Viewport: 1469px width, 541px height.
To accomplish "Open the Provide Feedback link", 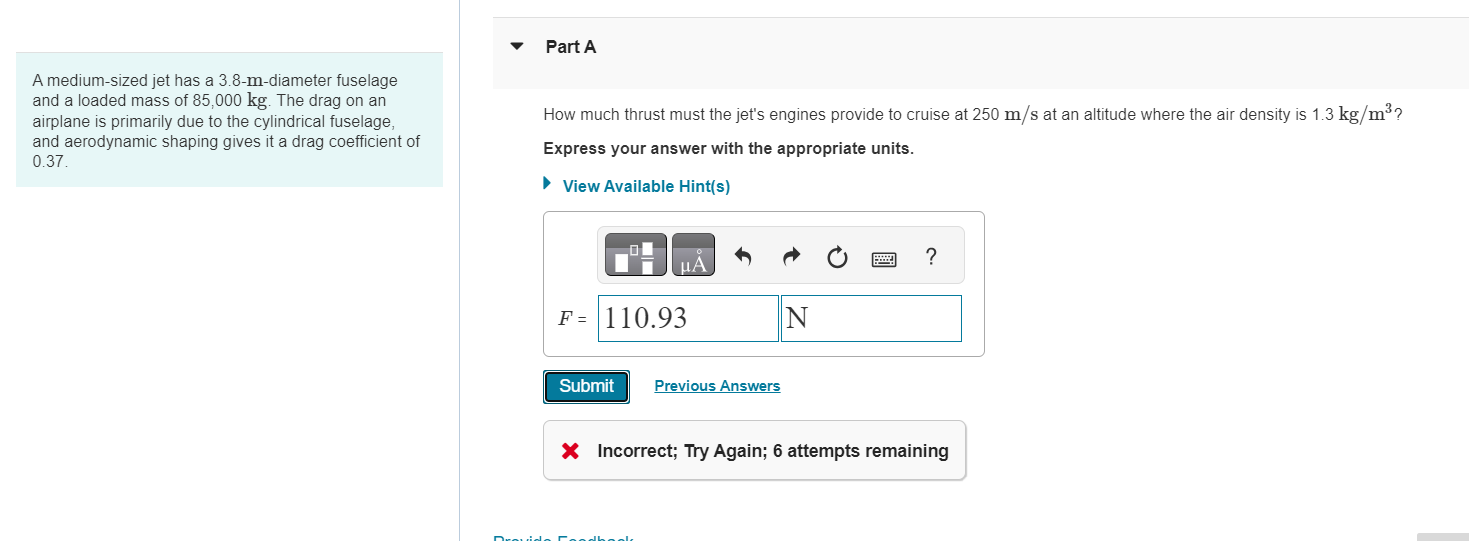I will click(563, 539).
